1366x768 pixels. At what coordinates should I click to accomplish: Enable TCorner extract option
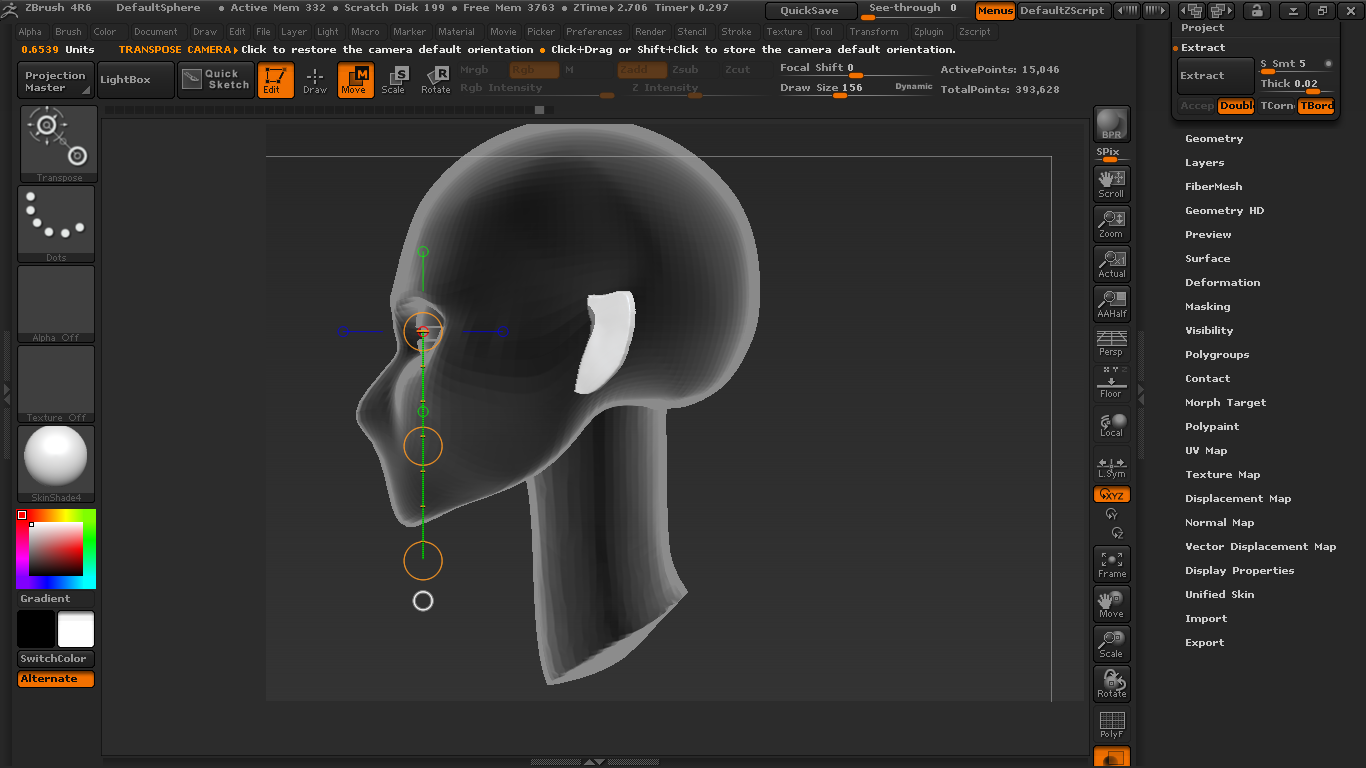pos(1277,106)
